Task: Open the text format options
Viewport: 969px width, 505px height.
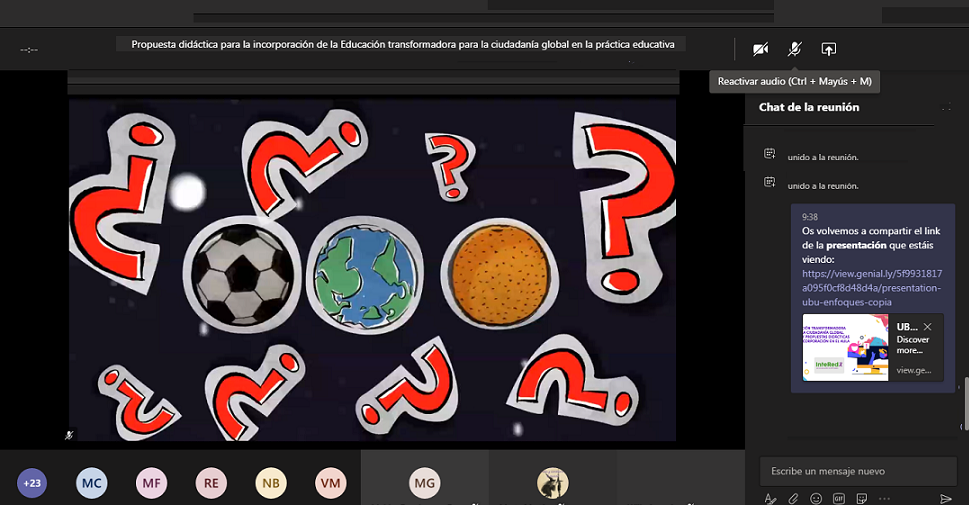Action: point(770,498)
